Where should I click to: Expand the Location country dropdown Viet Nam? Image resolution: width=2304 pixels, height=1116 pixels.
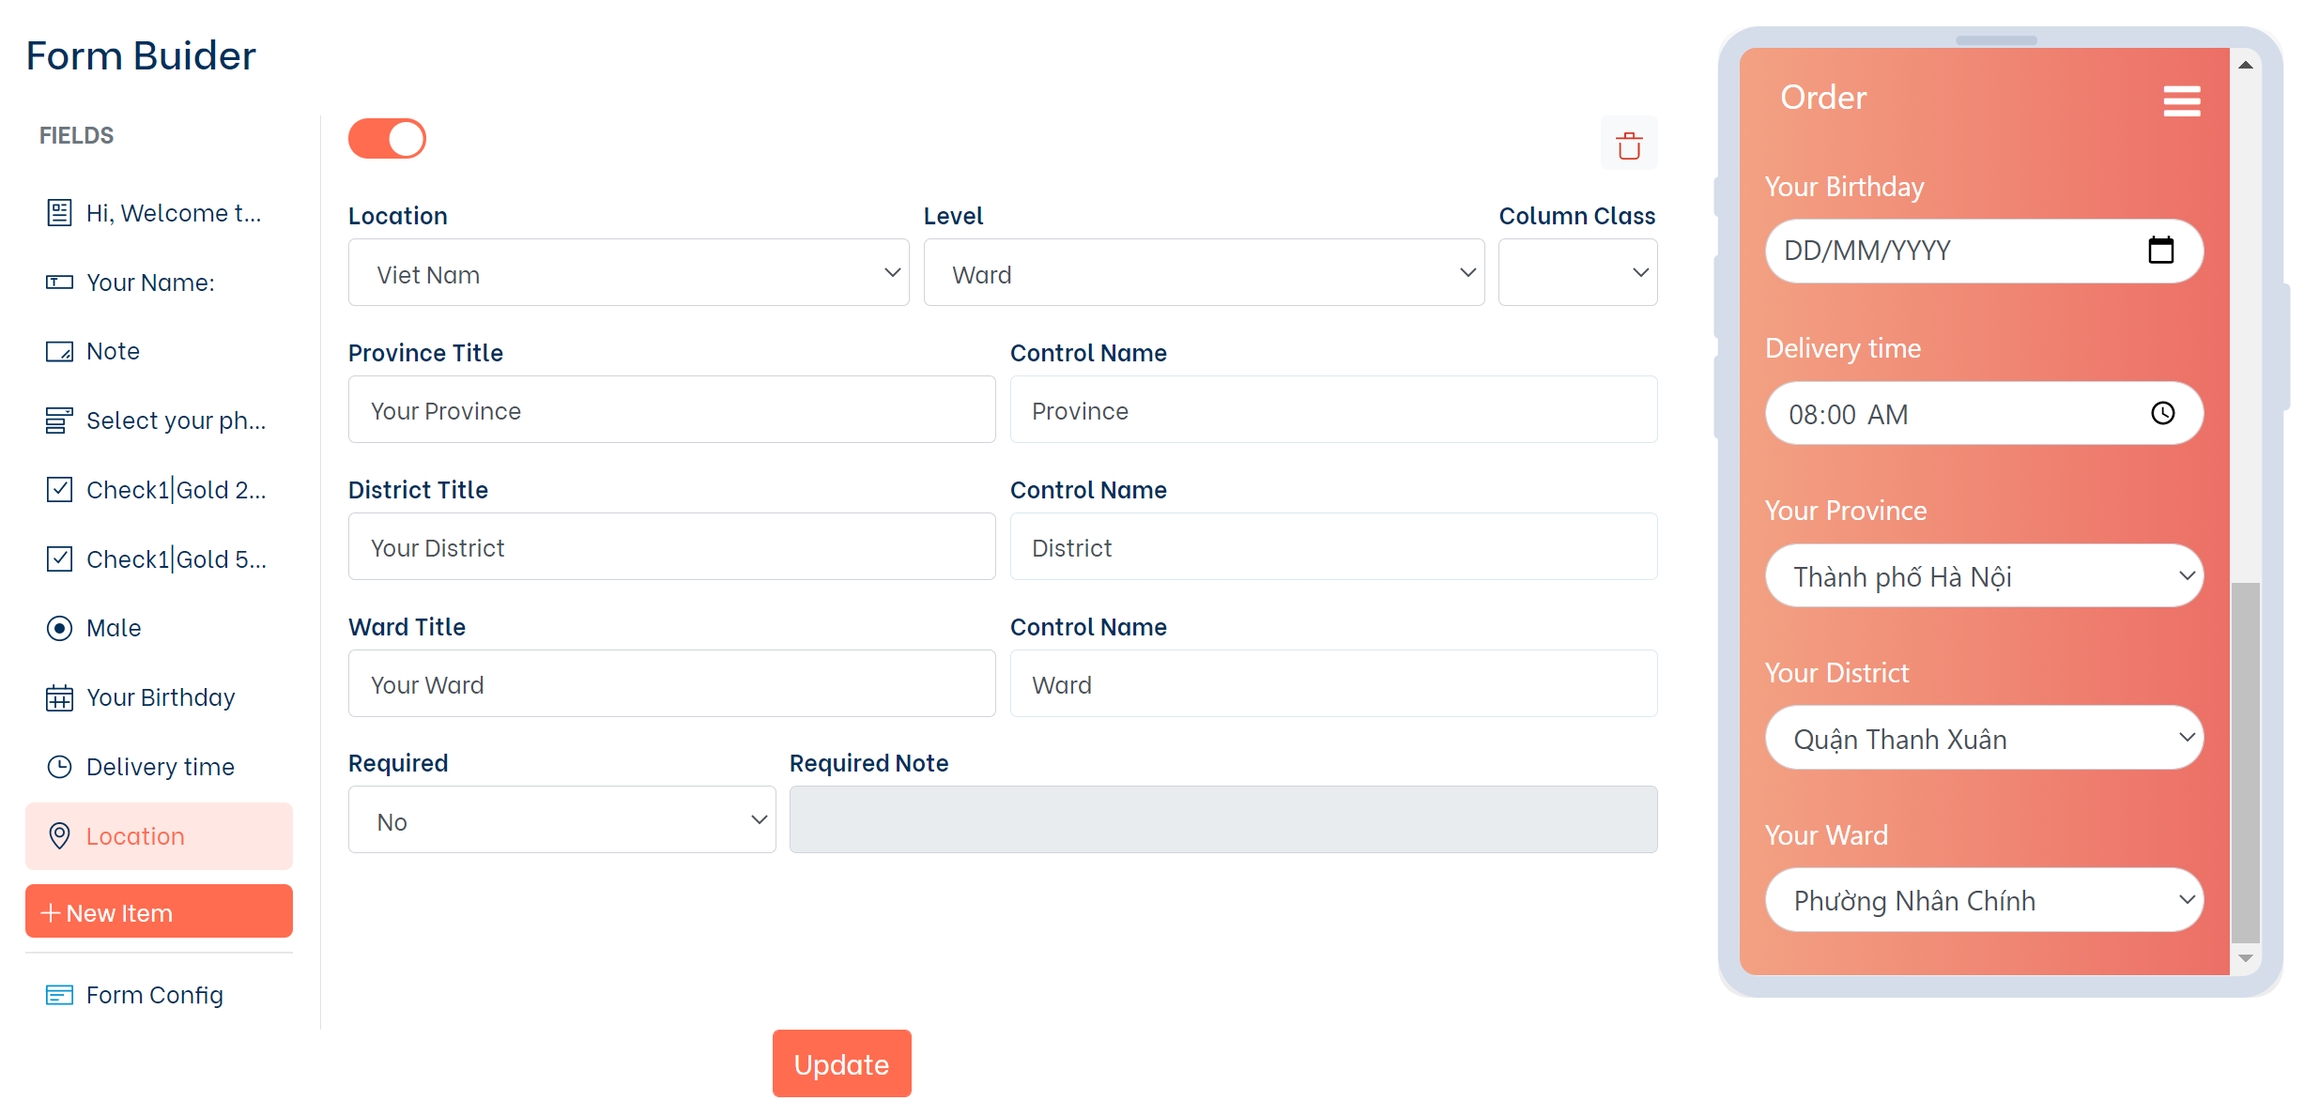(x=628, y=273)
